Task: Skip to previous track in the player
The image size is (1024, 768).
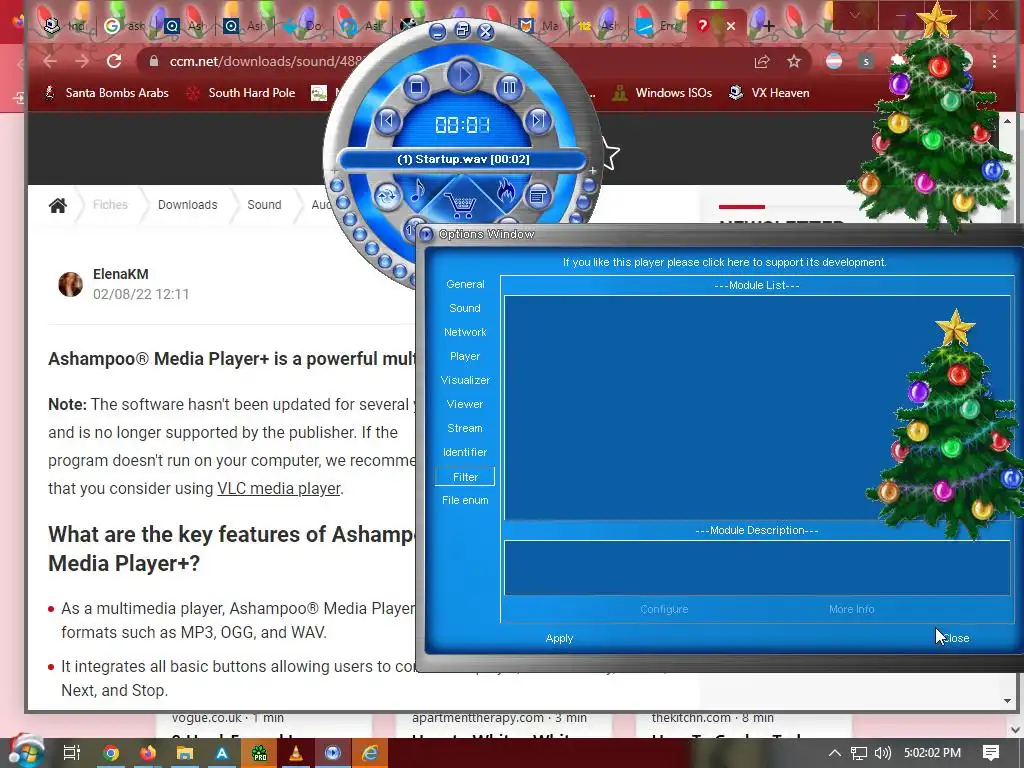Action: (x=387, y=121)
